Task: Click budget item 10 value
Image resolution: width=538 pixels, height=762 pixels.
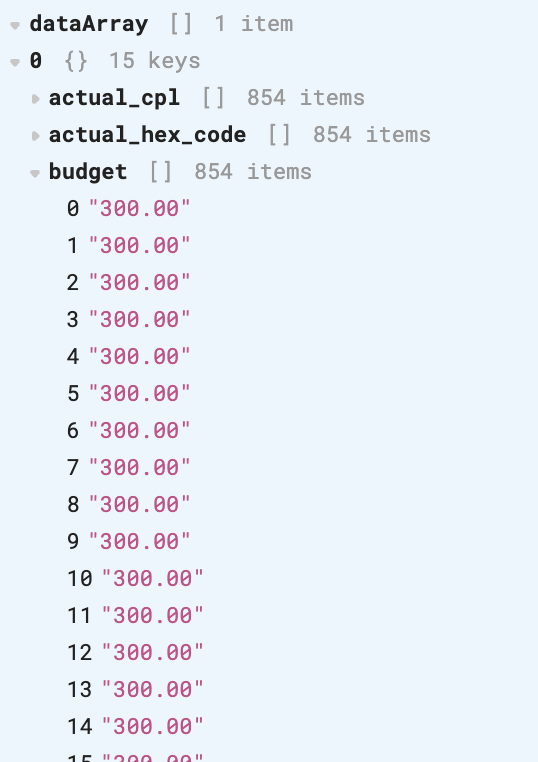Action: point(153,578)
